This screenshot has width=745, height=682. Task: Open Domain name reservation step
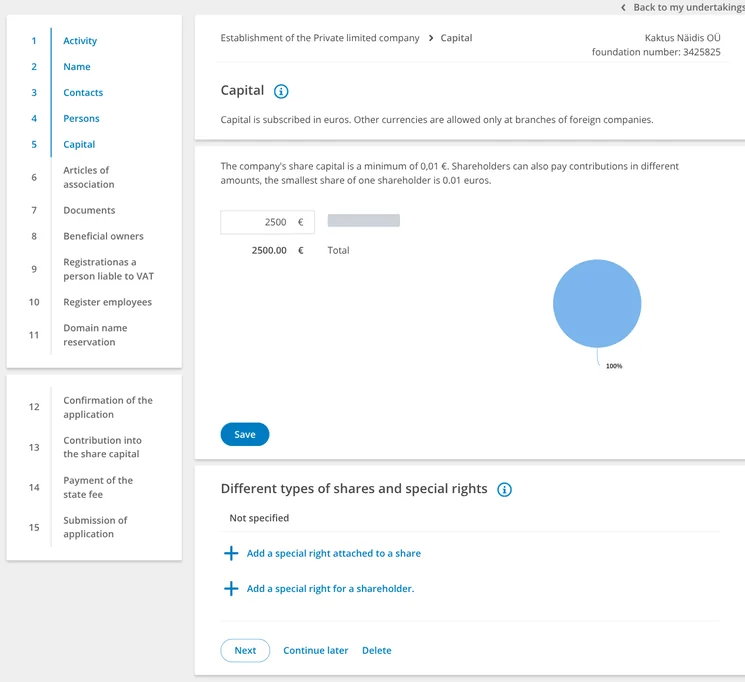pyautogui.click(x=95, y=335)
